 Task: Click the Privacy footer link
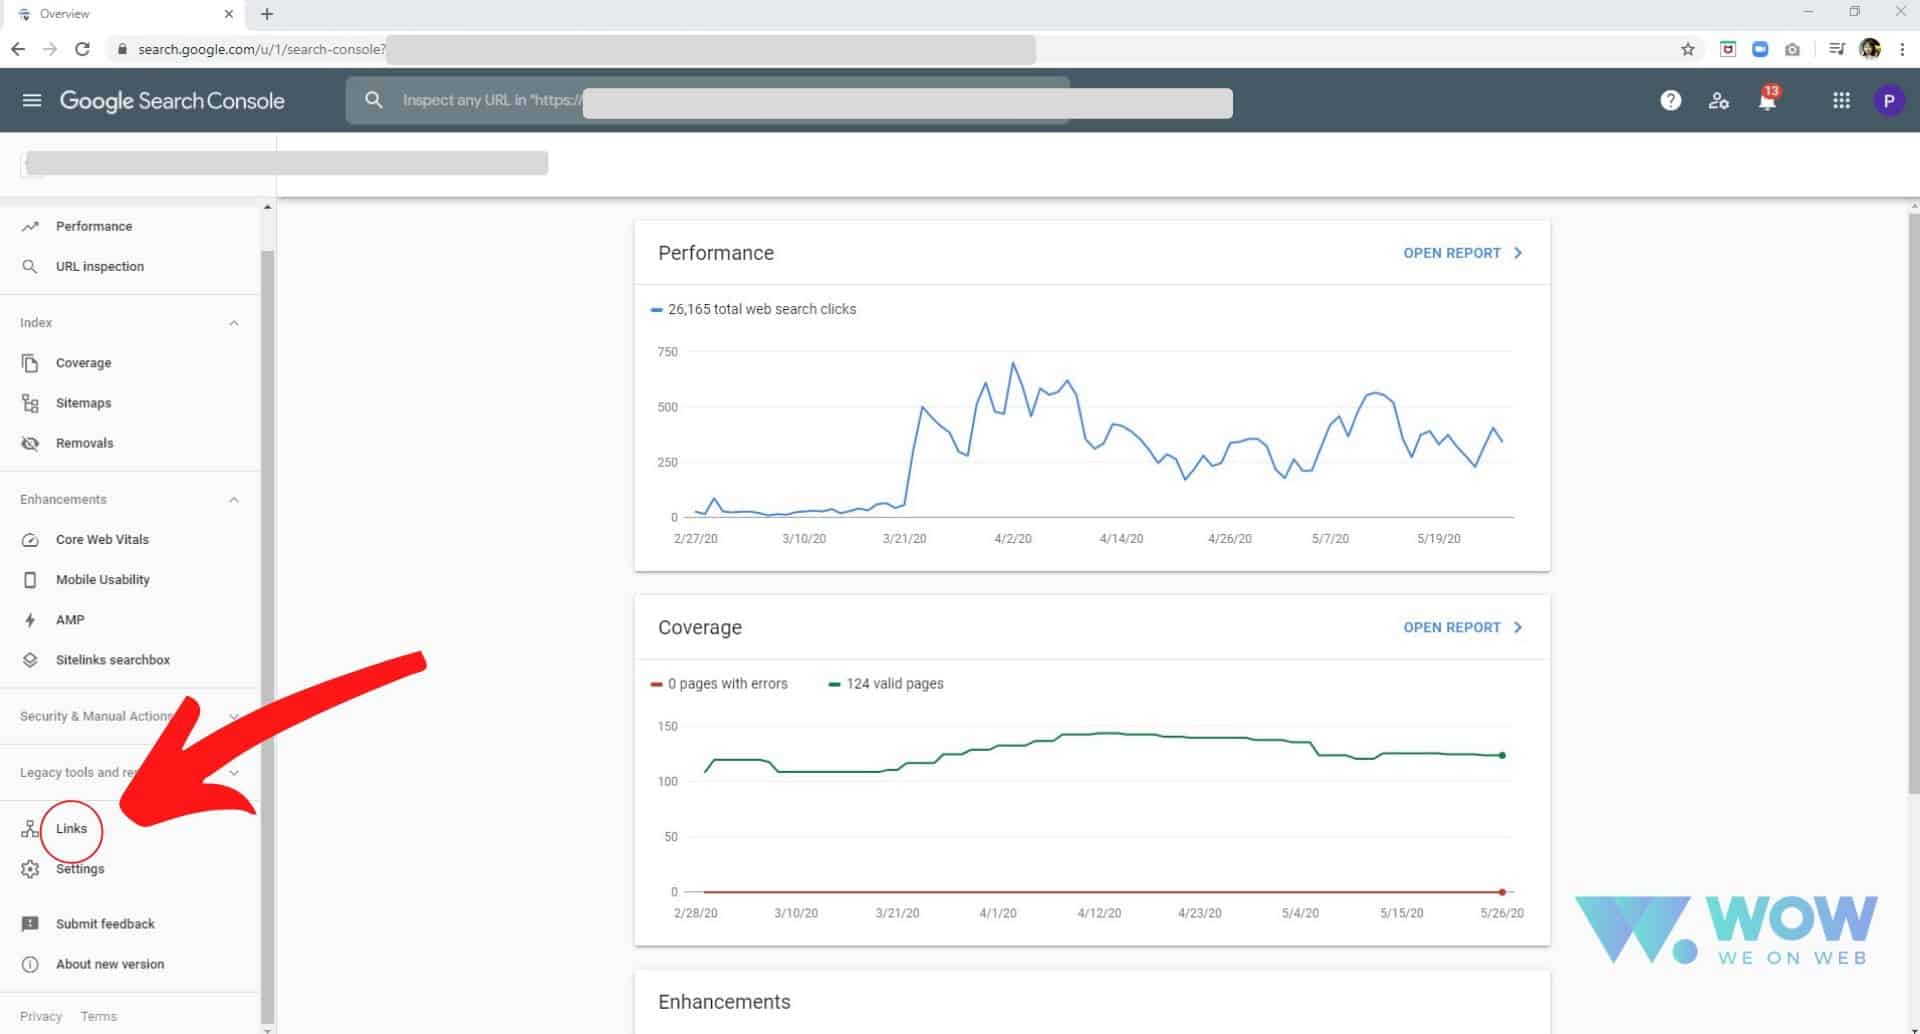pos(41,1016)
